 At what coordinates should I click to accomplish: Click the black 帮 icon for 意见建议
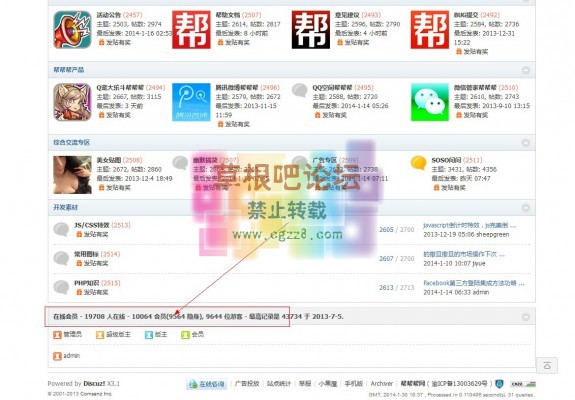tap(311, 30)
